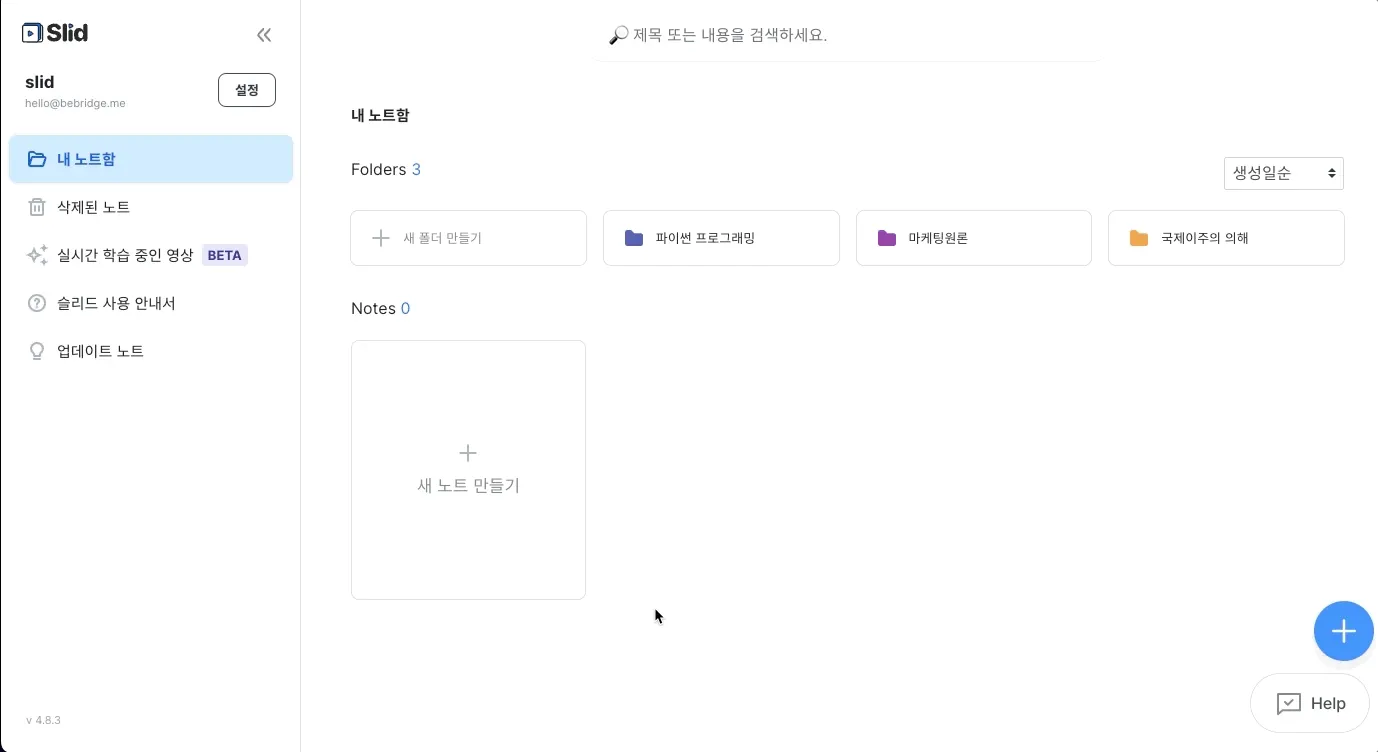
Task: Focus the search field 제목 또는 내용을 검색하세요
Action: point(850,36)
